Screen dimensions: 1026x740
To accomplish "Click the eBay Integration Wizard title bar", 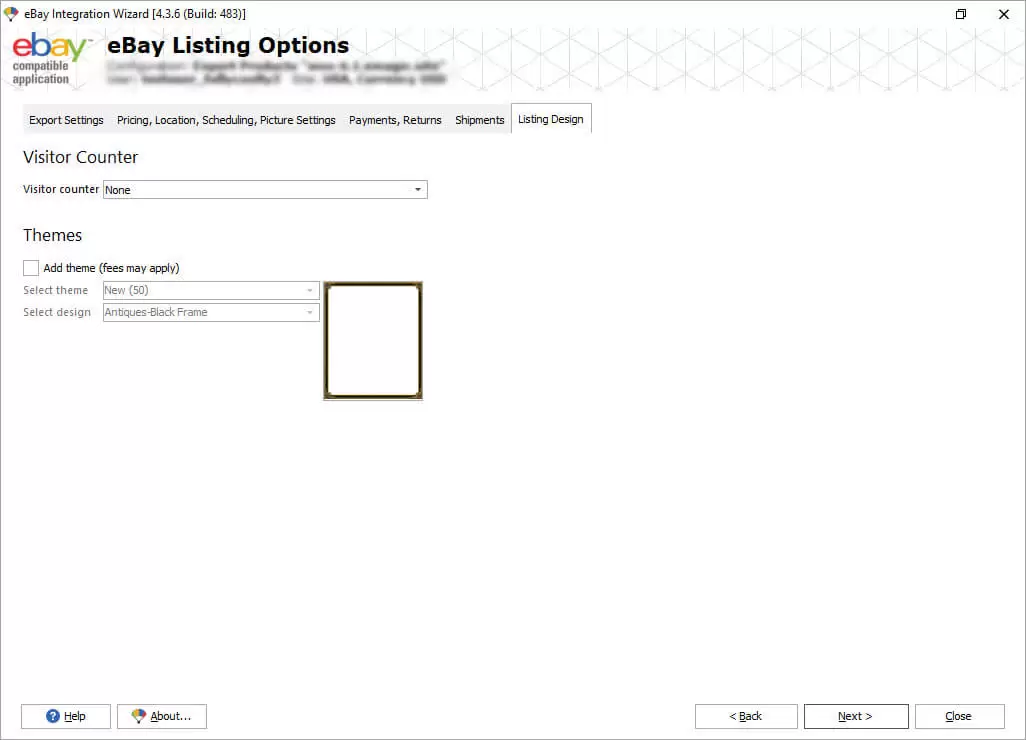I will click(x=500, y=14).
